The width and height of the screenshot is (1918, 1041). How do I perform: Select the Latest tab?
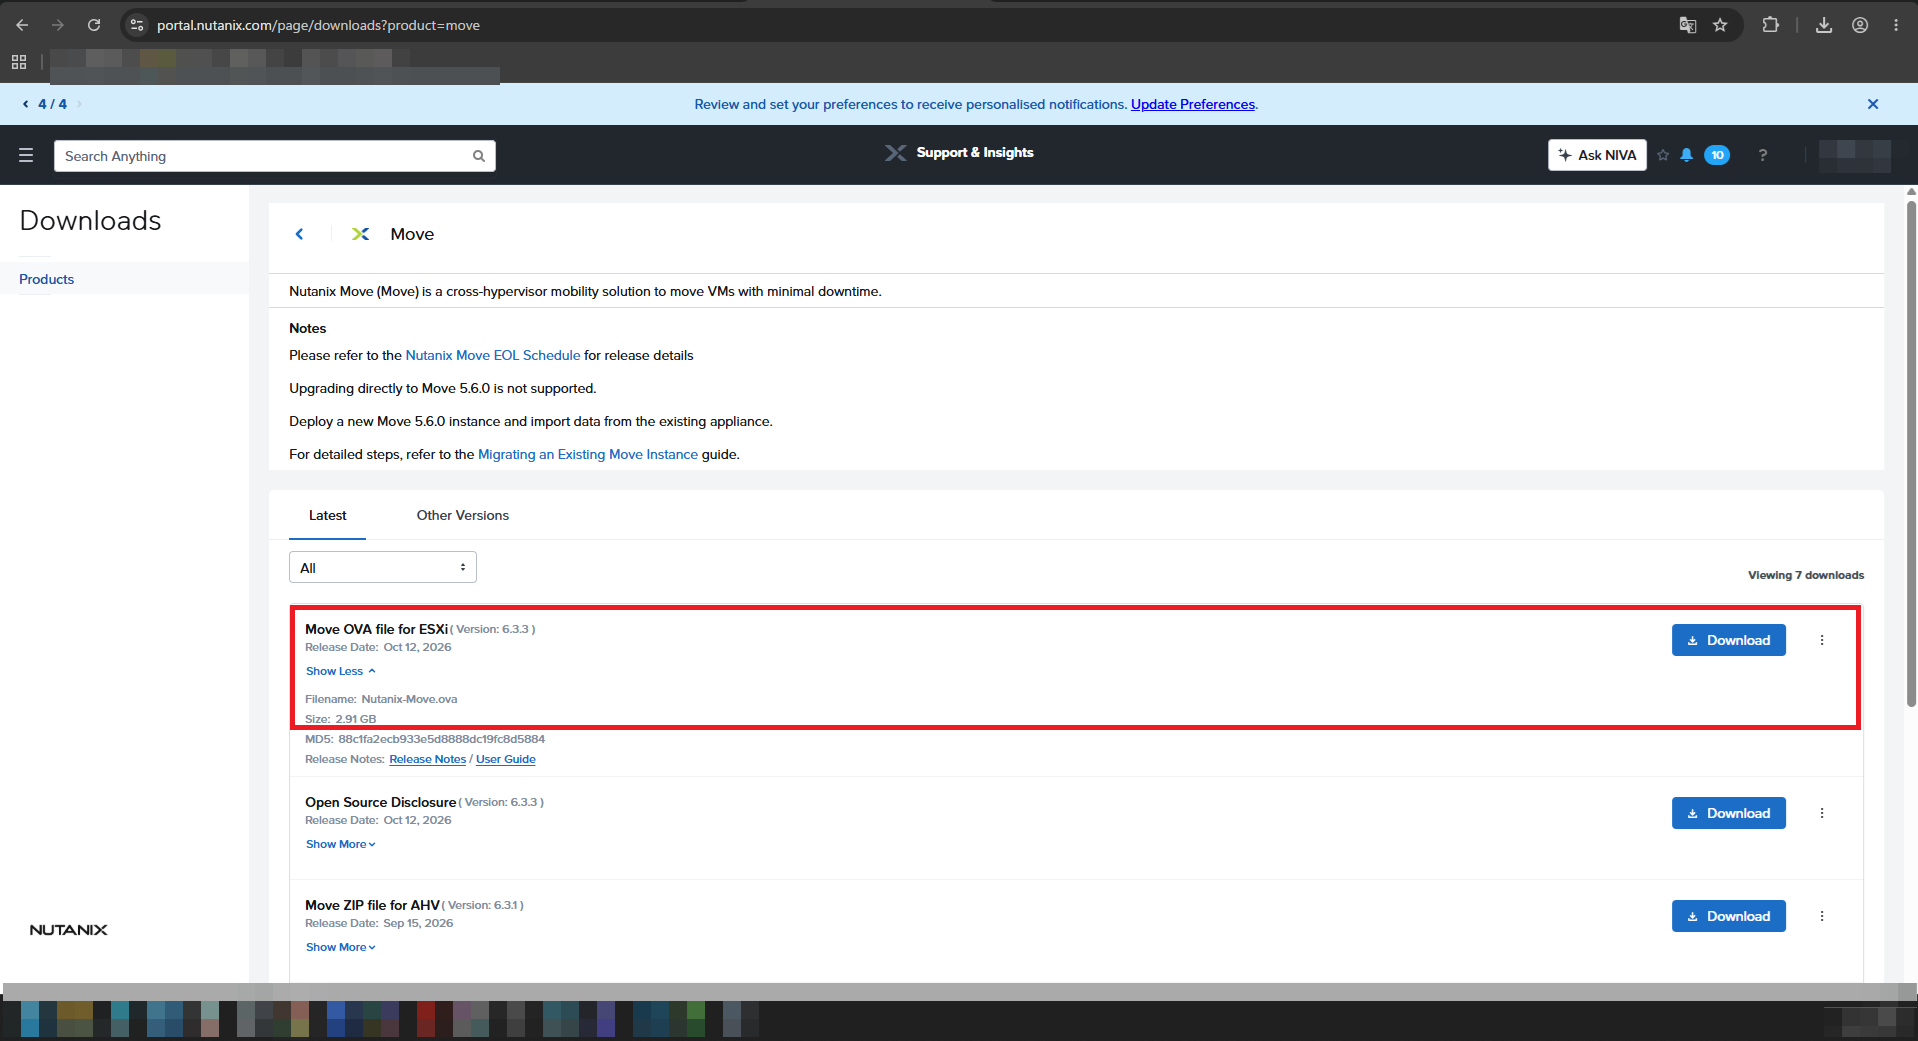[327, 515]
